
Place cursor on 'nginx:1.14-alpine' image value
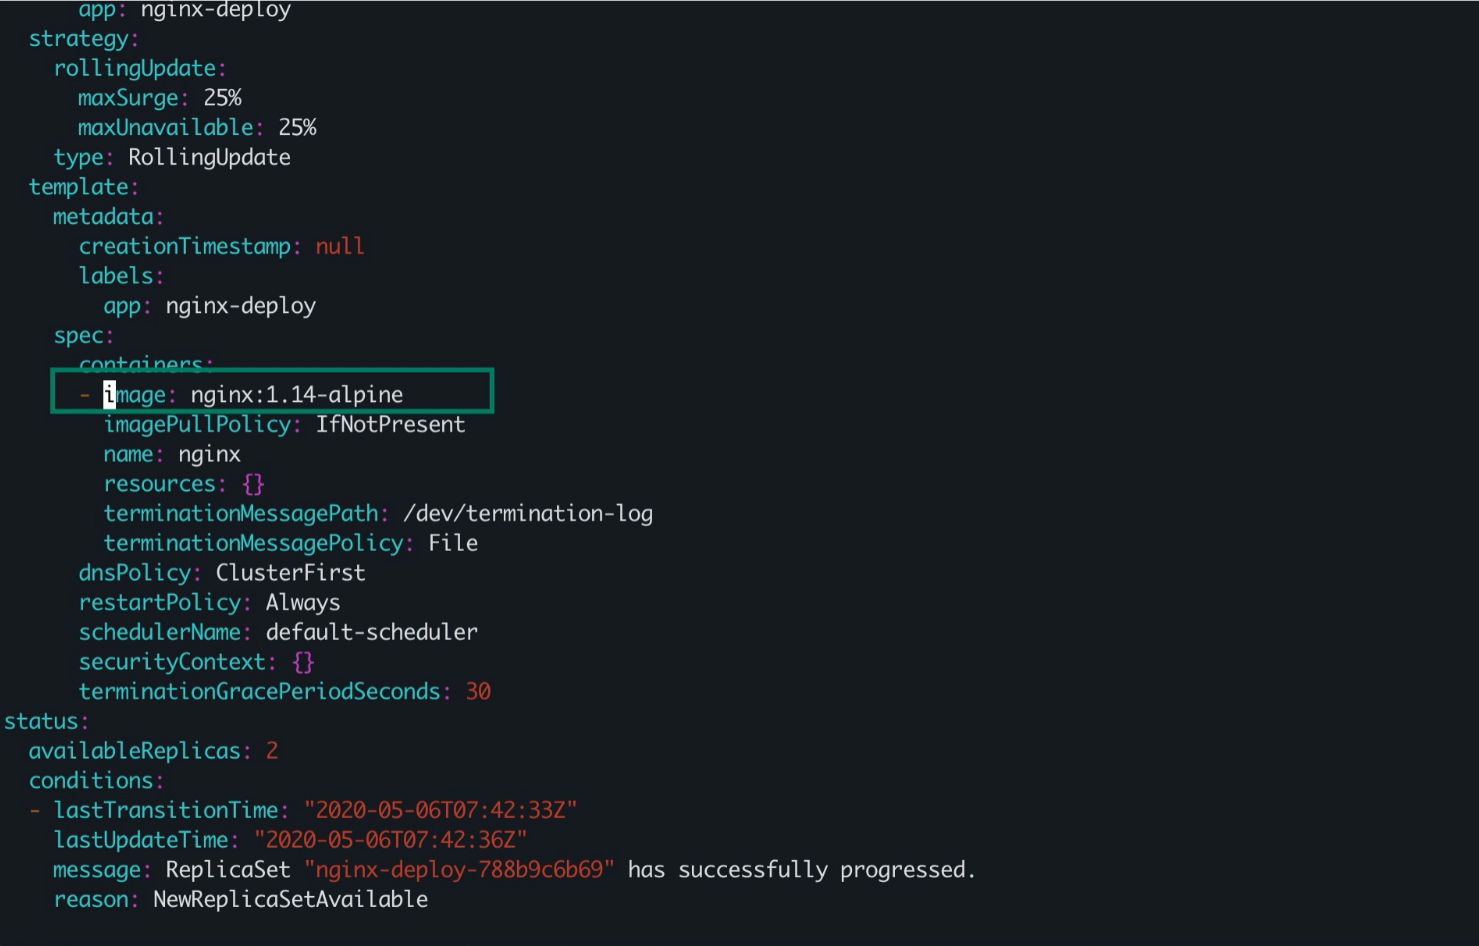(x=297, y=395)
